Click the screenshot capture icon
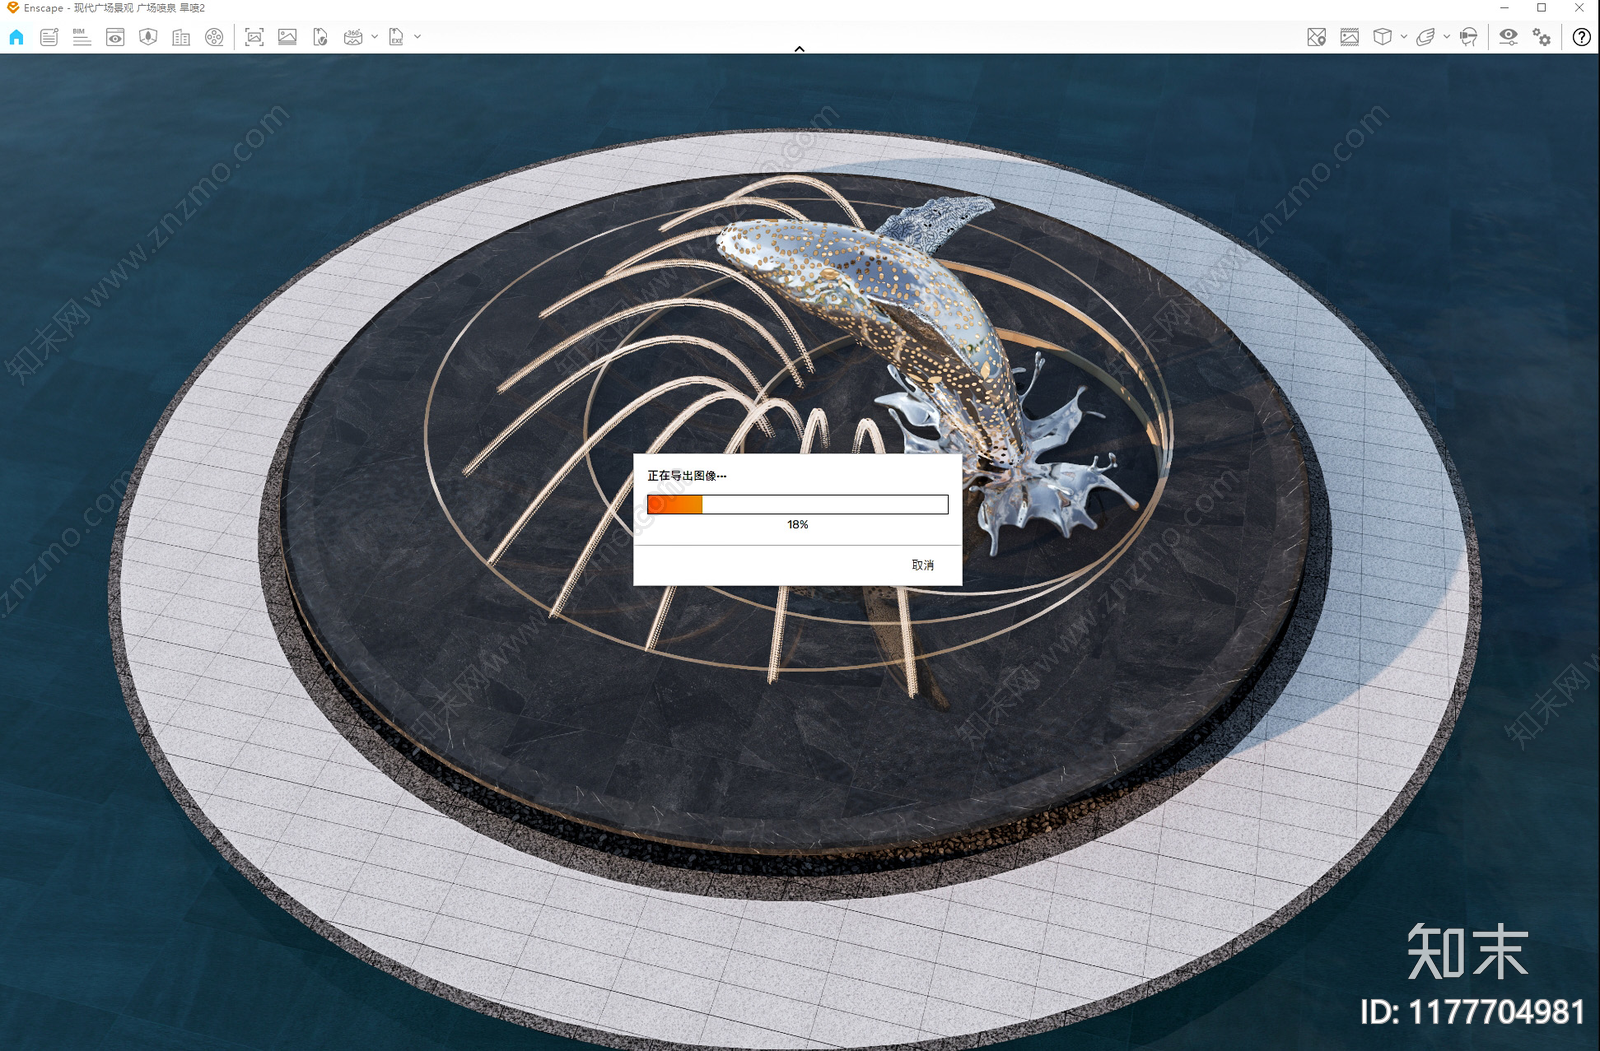This screenshot has height=1051, width=1600. [x=254, y=37]
